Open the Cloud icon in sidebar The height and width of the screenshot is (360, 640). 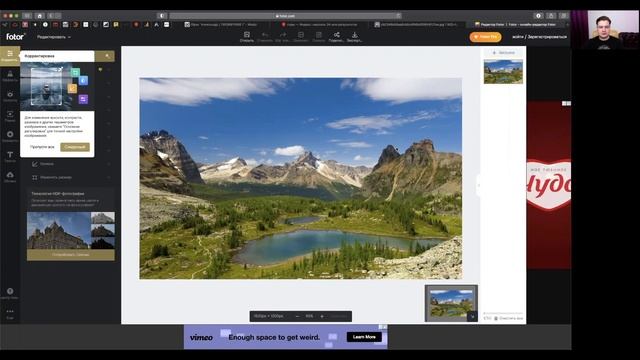coord(10,177)
